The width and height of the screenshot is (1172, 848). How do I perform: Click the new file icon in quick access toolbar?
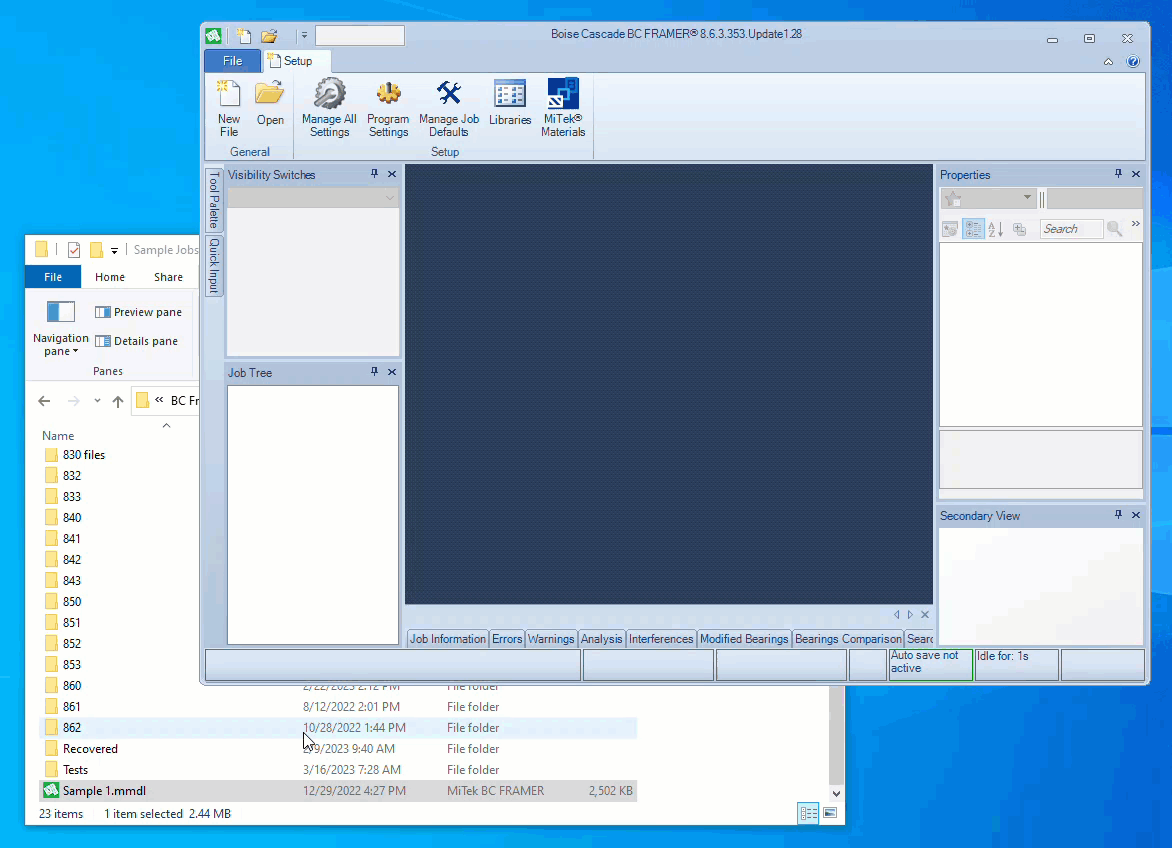(x=244, y=35)
